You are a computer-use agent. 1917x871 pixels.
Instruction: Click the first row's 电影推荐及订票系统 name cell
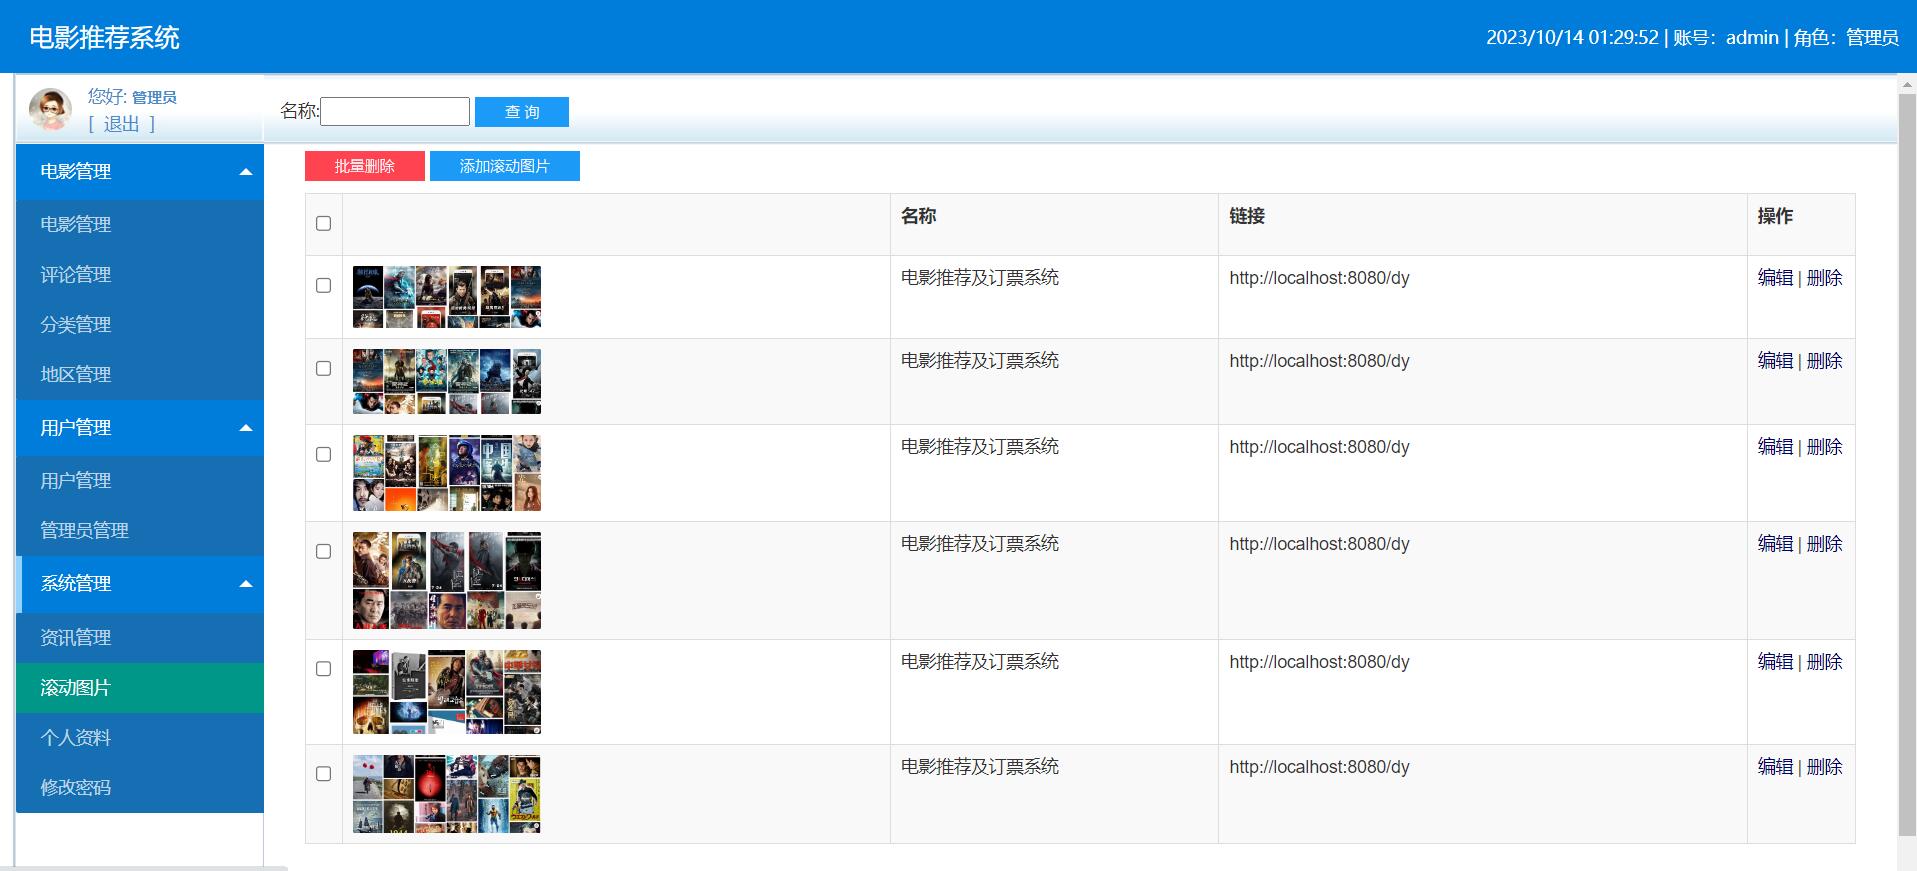click(980, 278)
